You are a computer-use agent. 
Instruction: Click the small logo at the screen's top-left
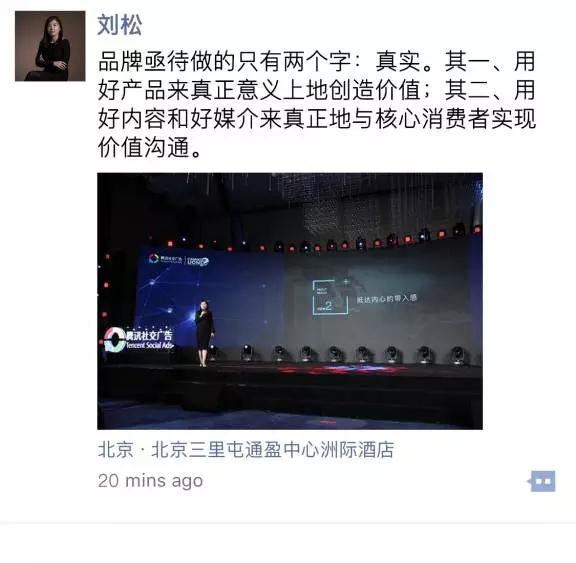179,260
